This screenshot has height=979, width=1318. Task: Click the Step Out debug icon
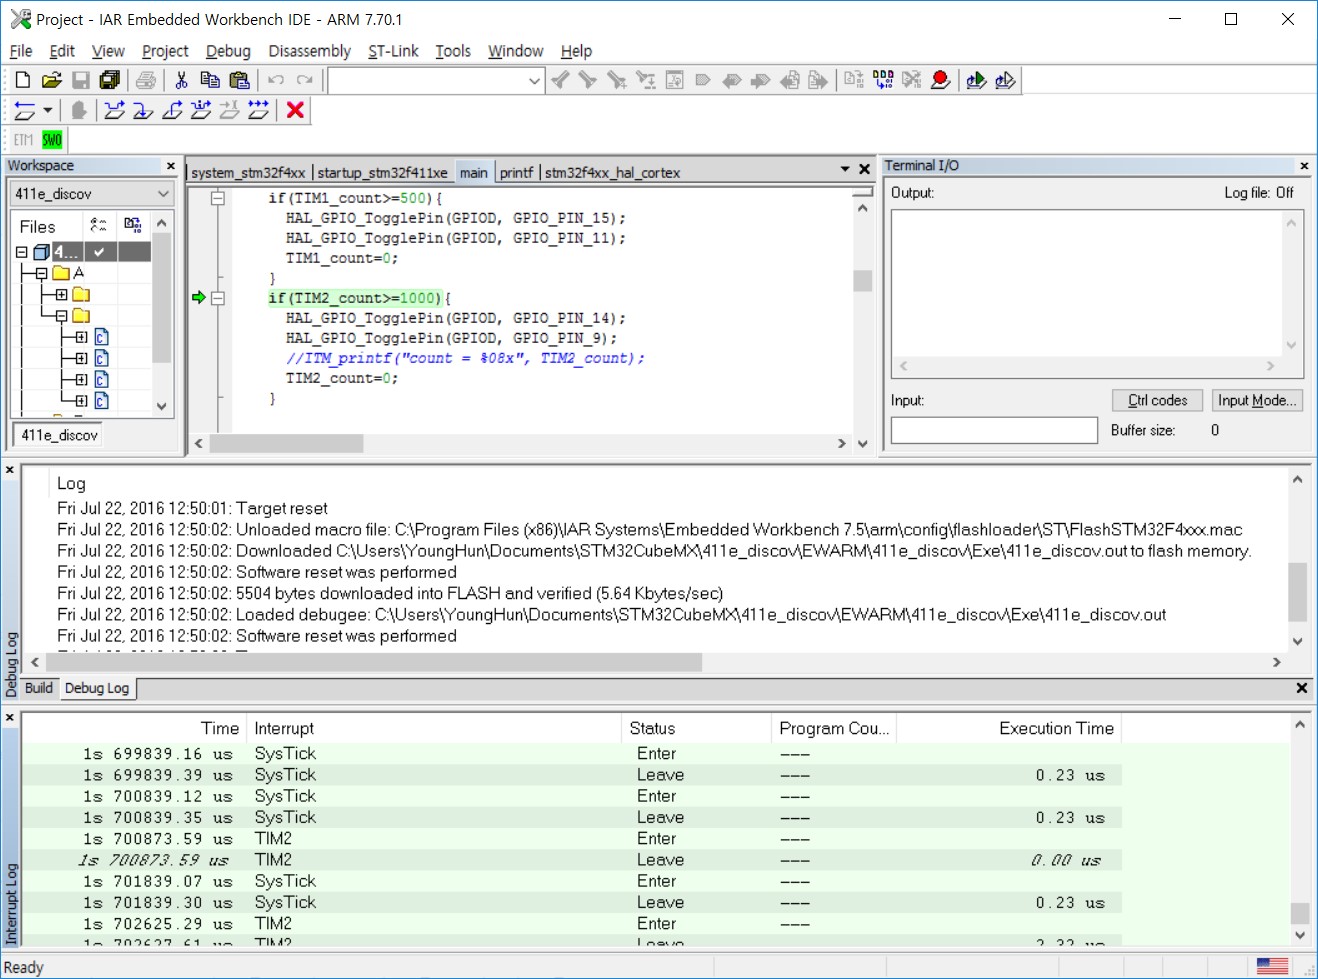[x=172, y=110]
